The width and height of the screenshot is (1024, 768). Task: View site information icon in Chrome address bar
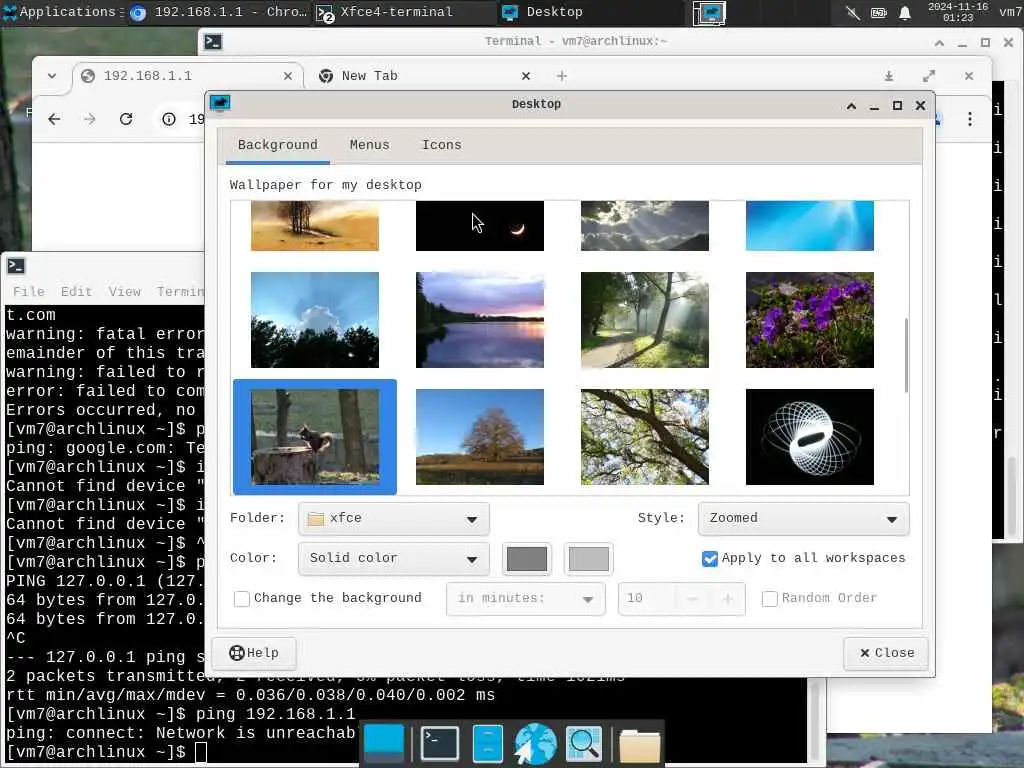point(168,119)
